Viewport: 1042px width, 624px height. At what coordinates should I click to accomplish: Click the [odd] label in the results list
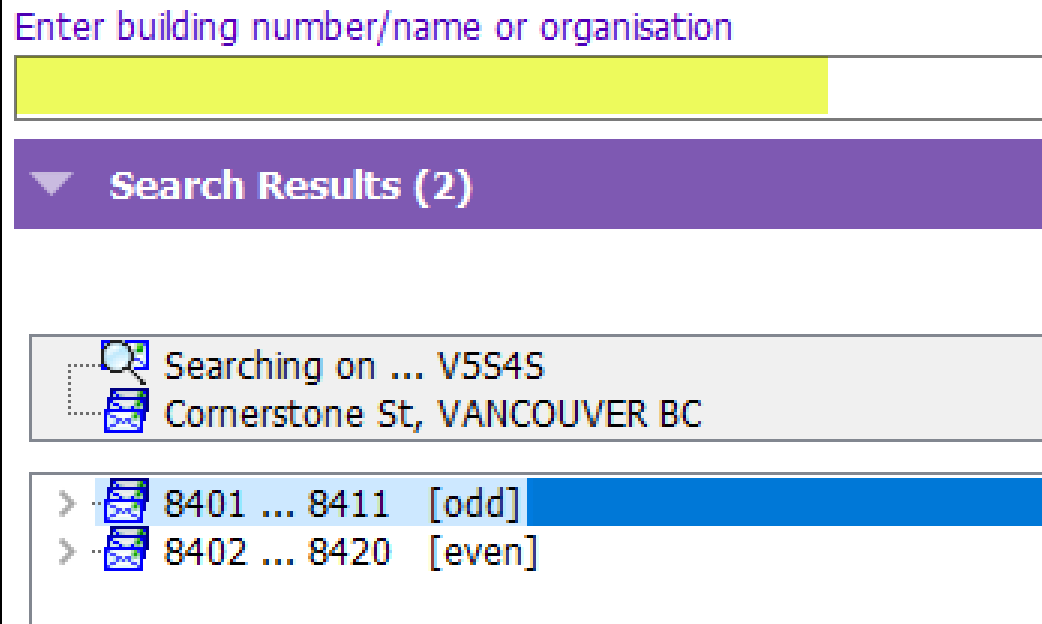(474, 503)
